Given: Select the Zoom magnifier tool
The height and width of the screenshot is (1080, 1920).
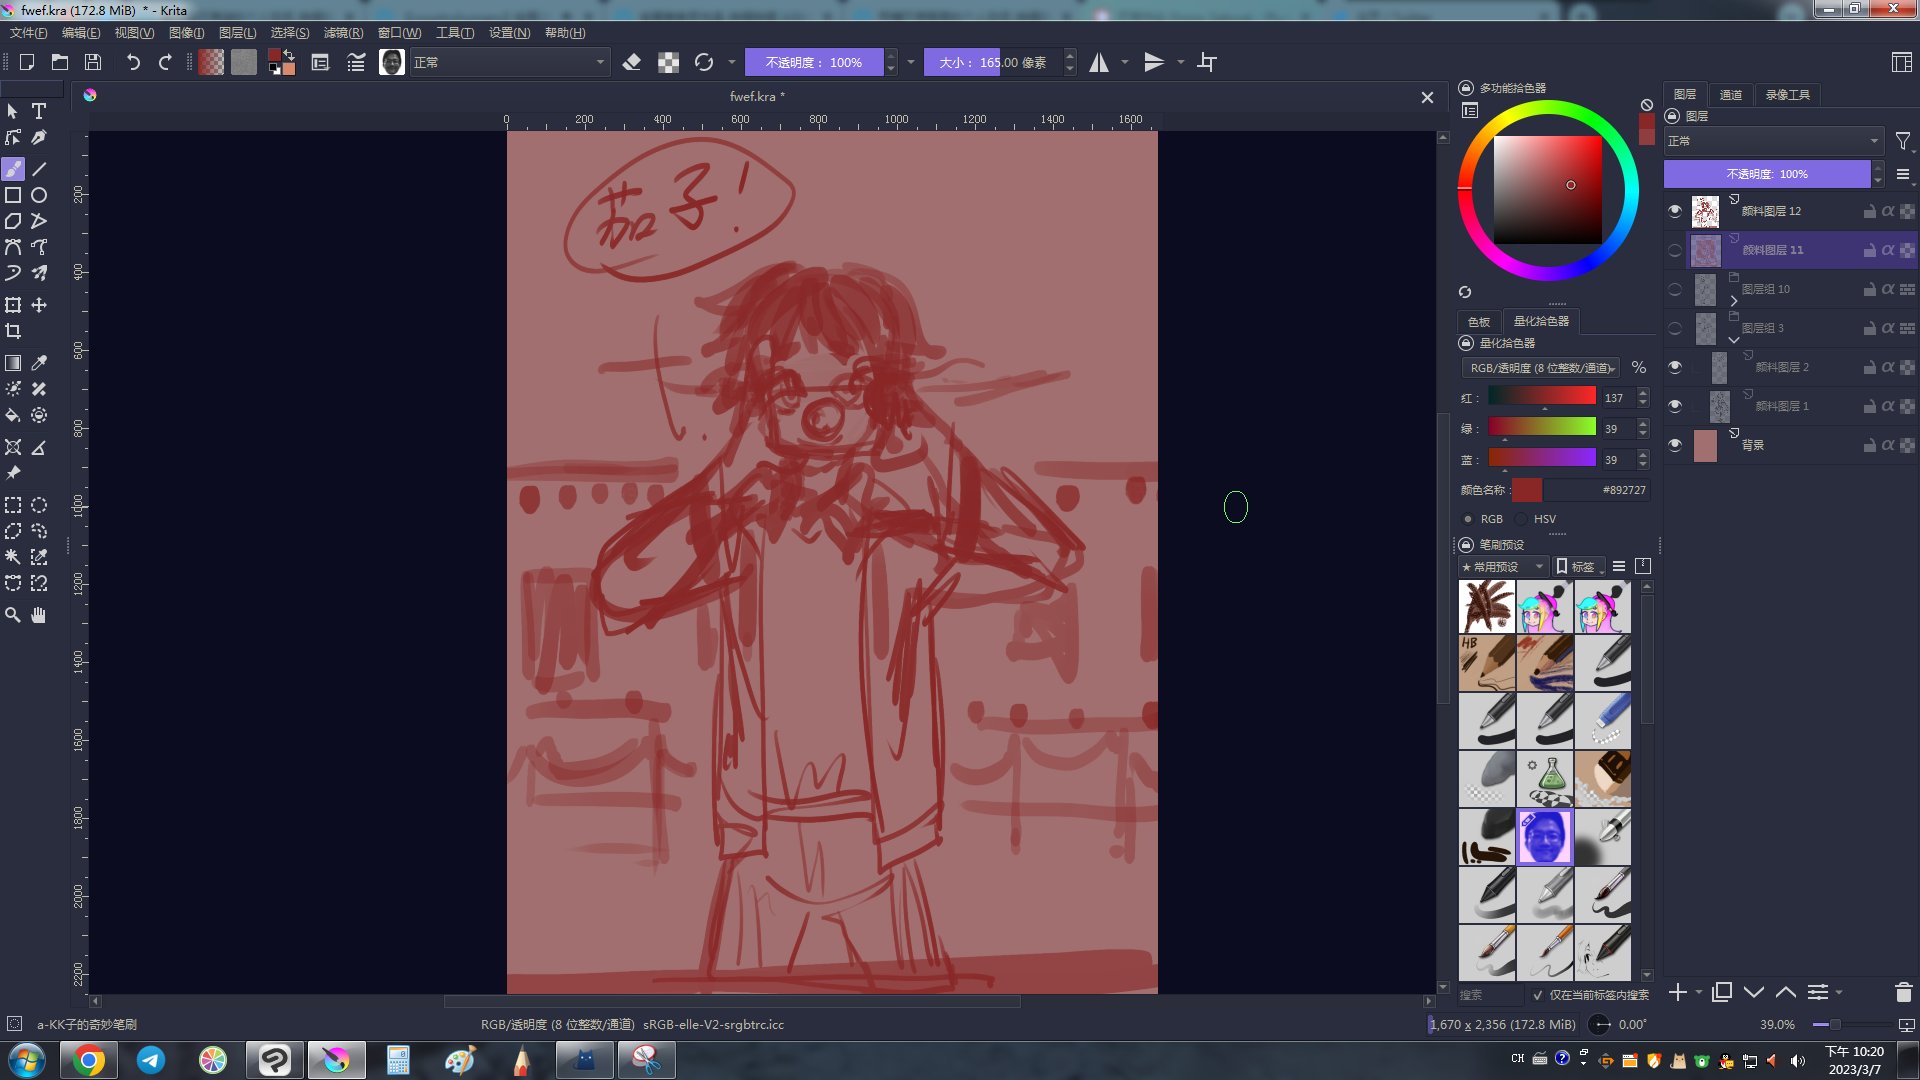Looking at the screenshot, I should tap(13, 615).
